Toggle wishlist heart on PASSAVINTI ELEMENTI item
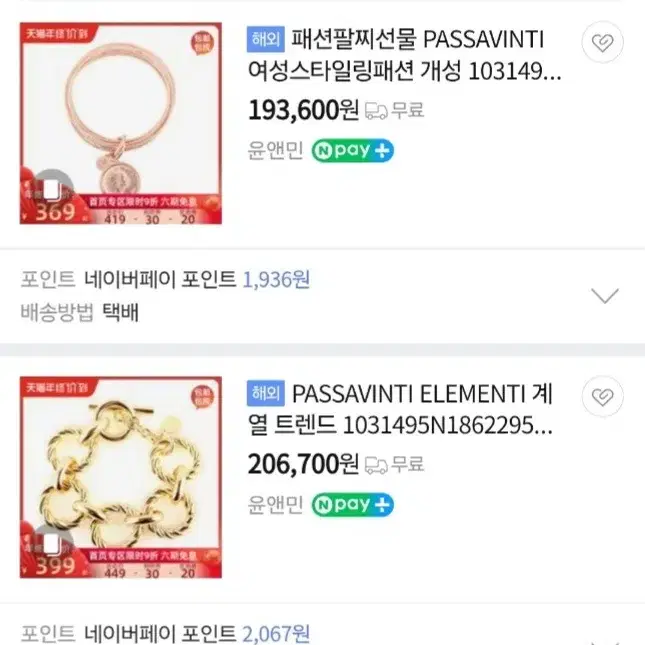 tap(603, 396)
